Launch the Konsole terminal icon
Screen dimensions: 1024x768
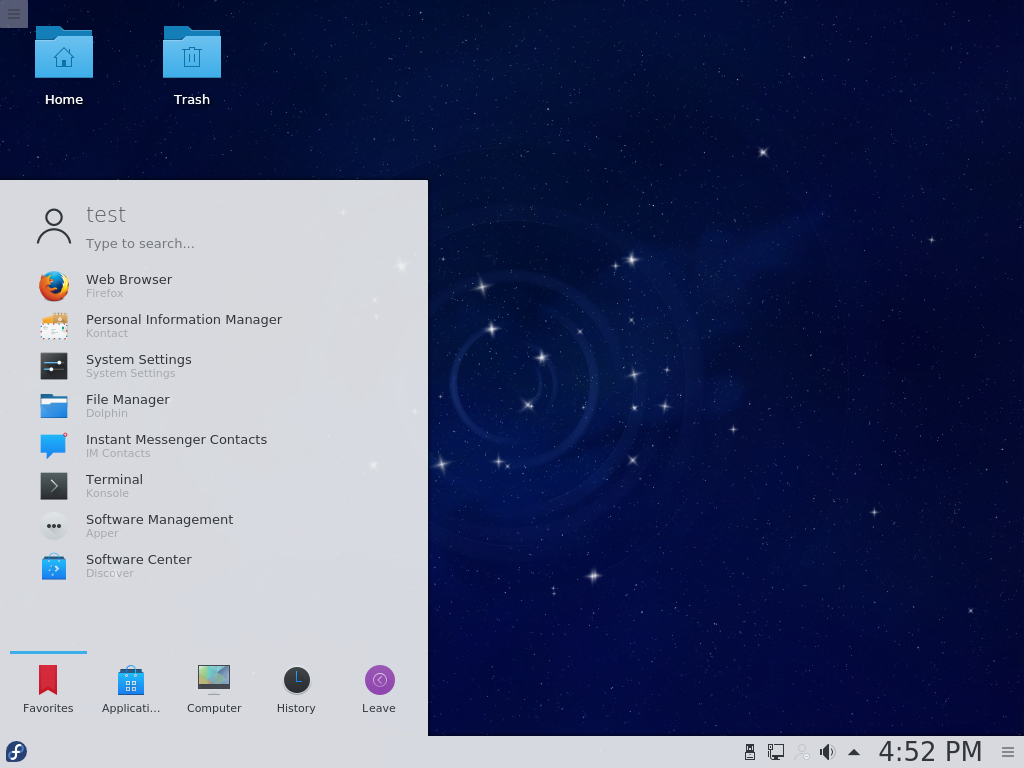(54, 486)
